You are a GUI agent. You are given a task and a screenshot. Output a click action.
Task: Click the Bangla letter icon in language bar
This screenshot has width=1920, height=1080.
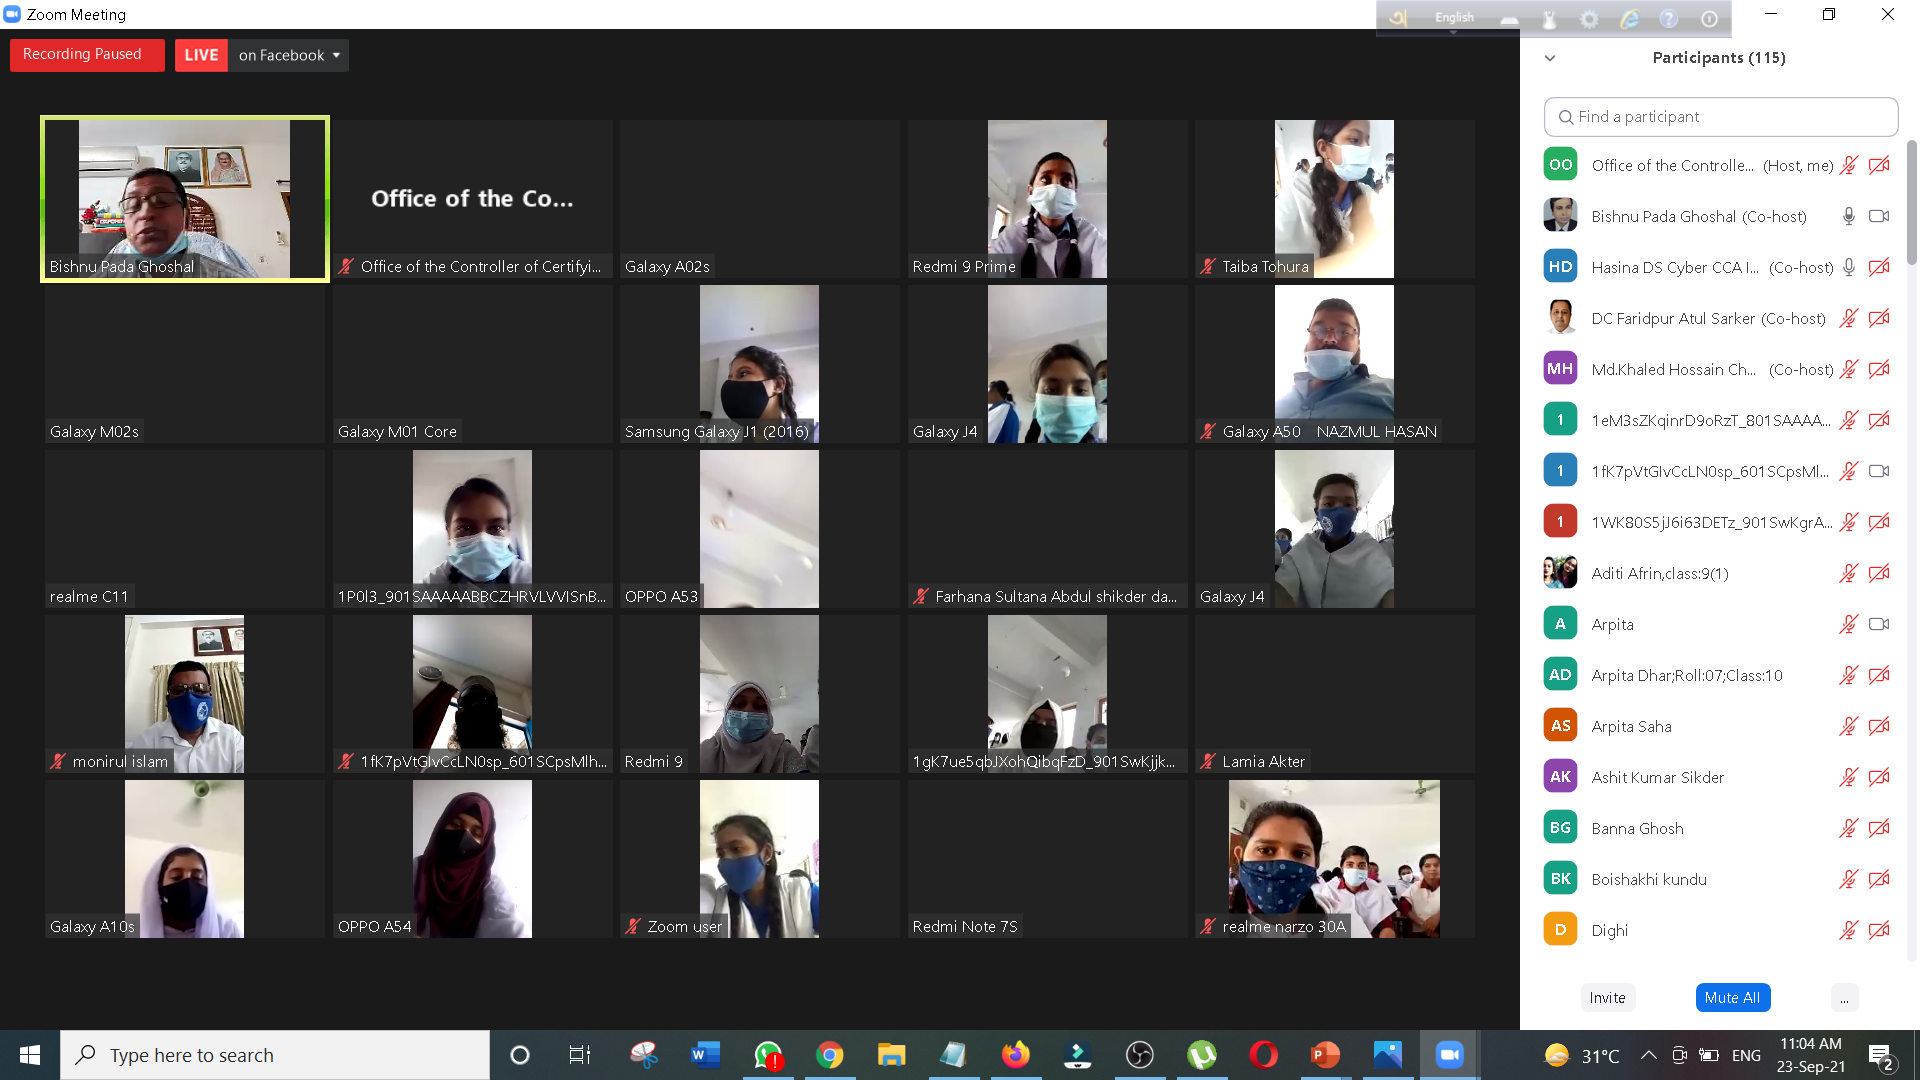click(1398, 18)
